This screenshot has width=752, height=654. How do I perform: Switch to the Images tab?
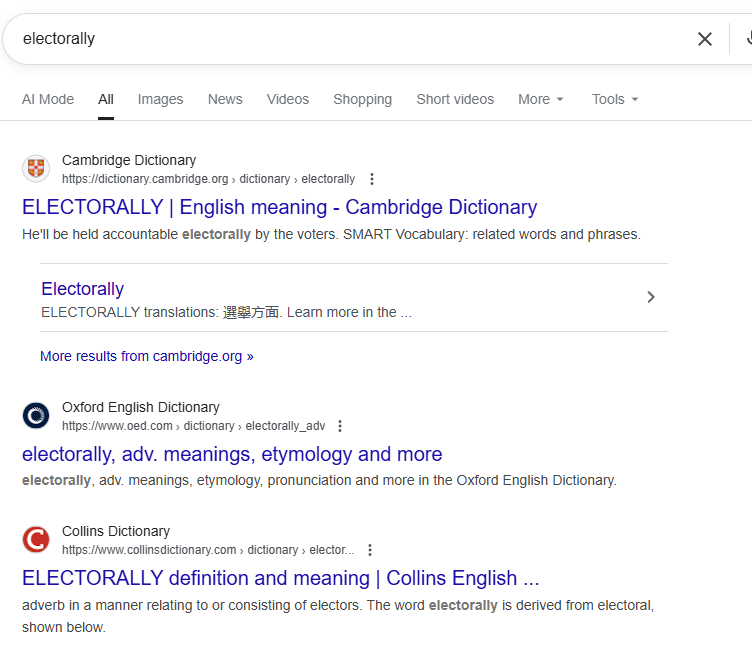pyautogui.click(x=160, y=99)
